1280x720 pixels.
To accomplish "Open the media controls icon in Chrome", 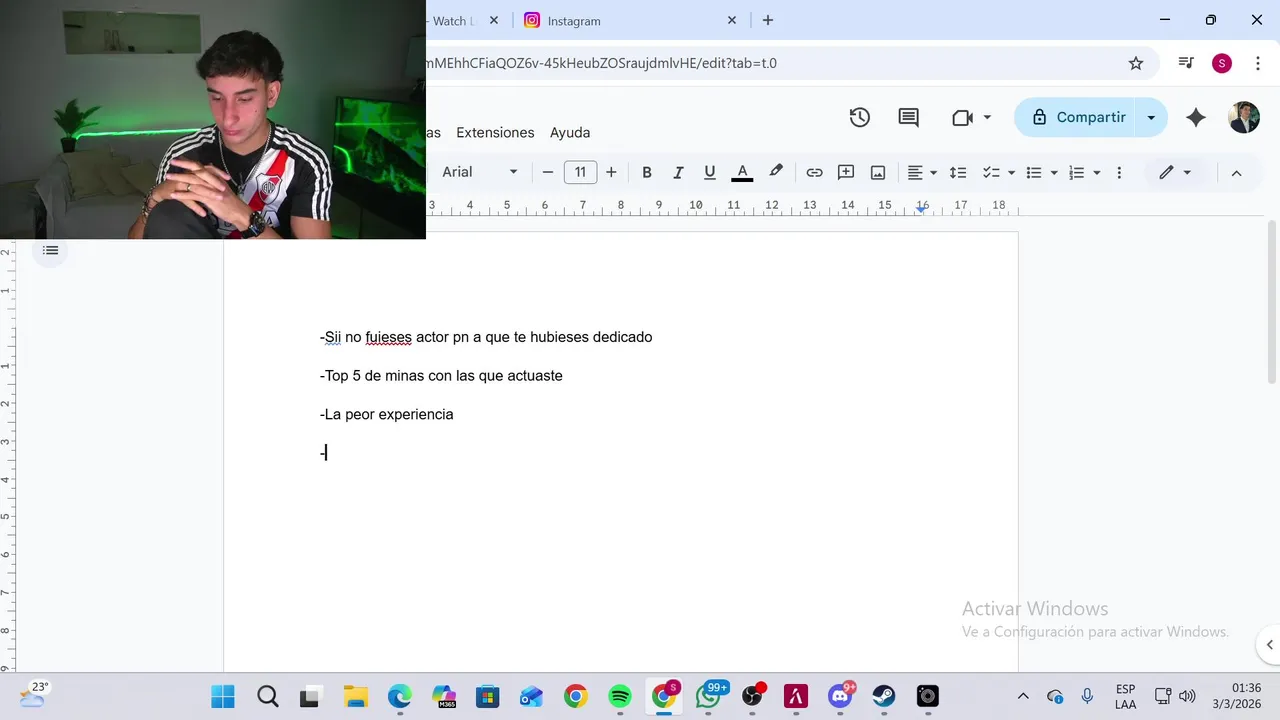I will (1186, 63).
